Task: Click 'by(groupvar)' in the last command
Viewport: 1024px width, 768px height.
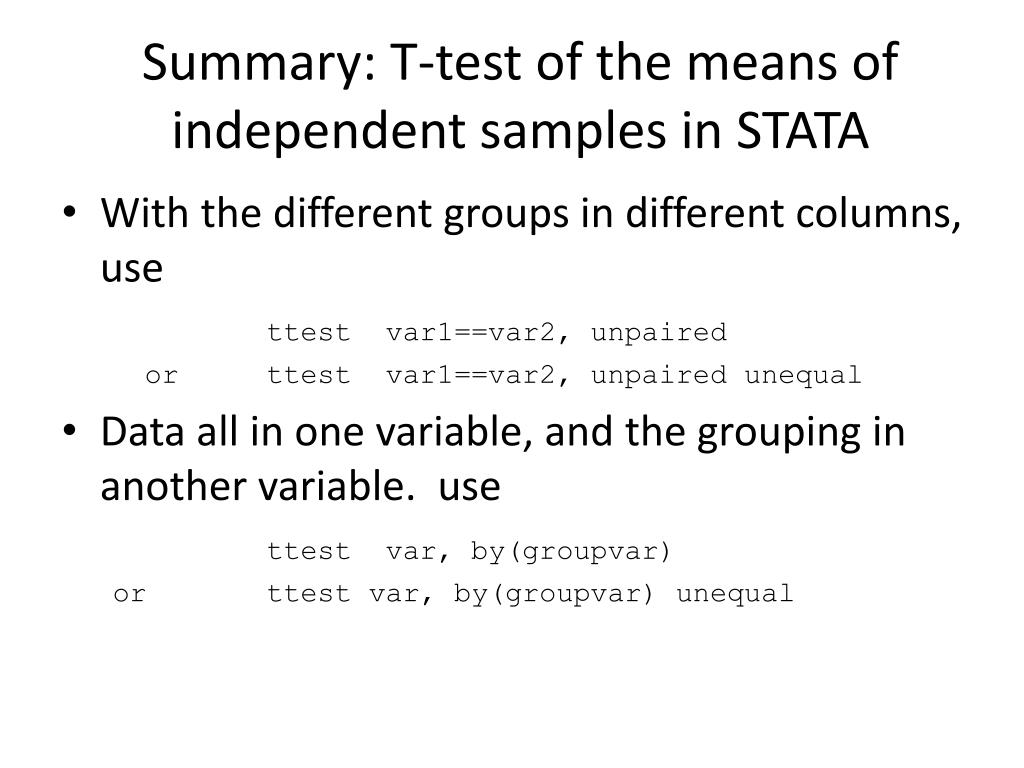Action: [x=553, y=594]
